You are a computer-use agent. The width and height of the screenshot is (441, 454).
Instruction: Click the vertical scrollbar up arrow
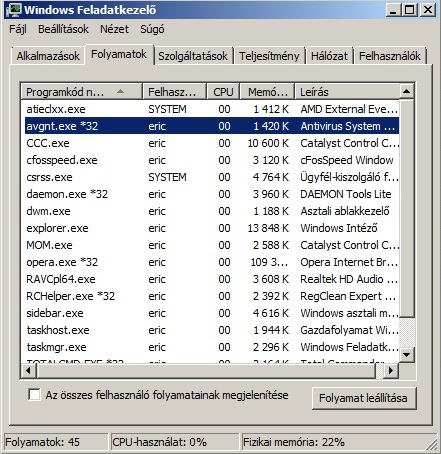click(406, 91)
